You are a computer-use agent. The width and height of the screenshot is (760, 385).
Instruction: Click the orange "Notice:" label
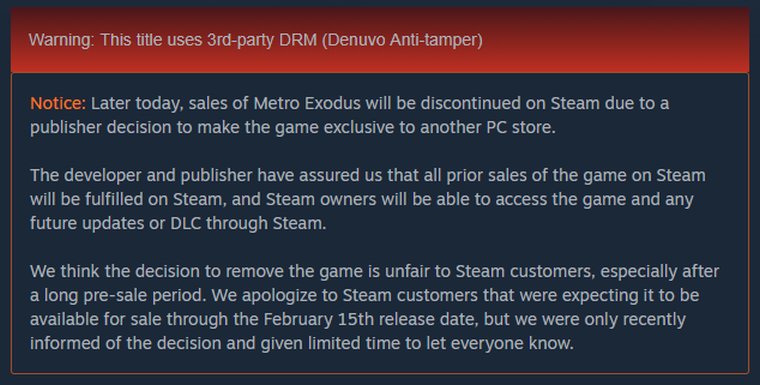pyautogui.click(x=58, y=103)
